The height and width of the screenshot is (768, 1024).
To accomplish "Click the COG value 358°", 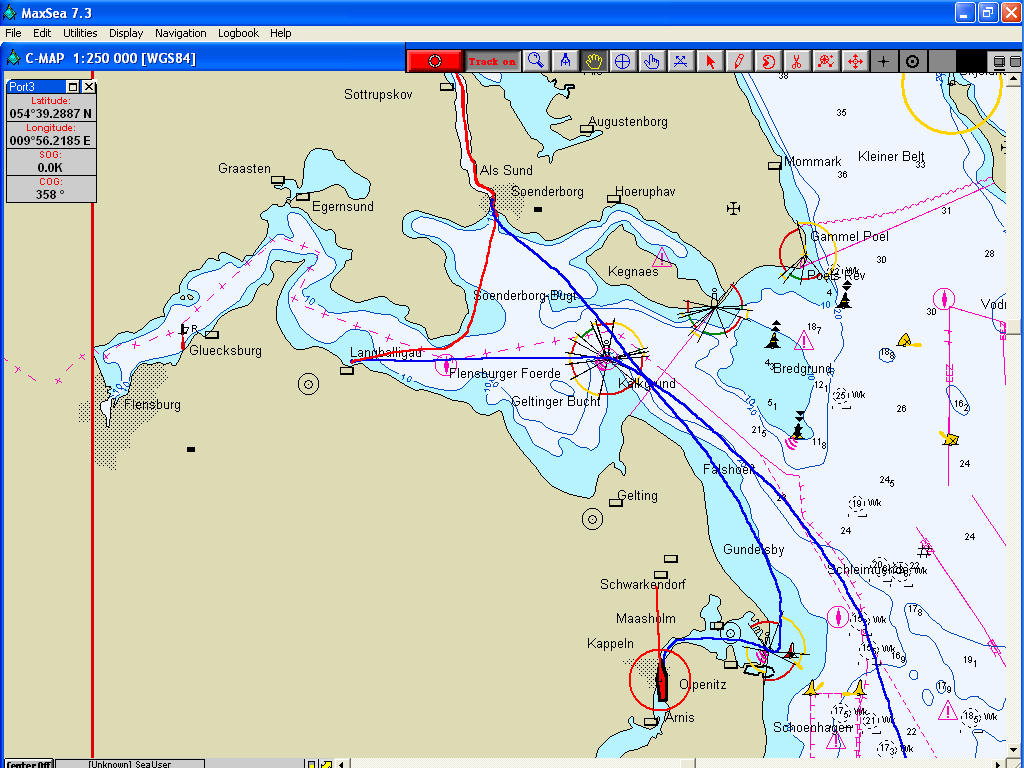I will click(50, 195).
